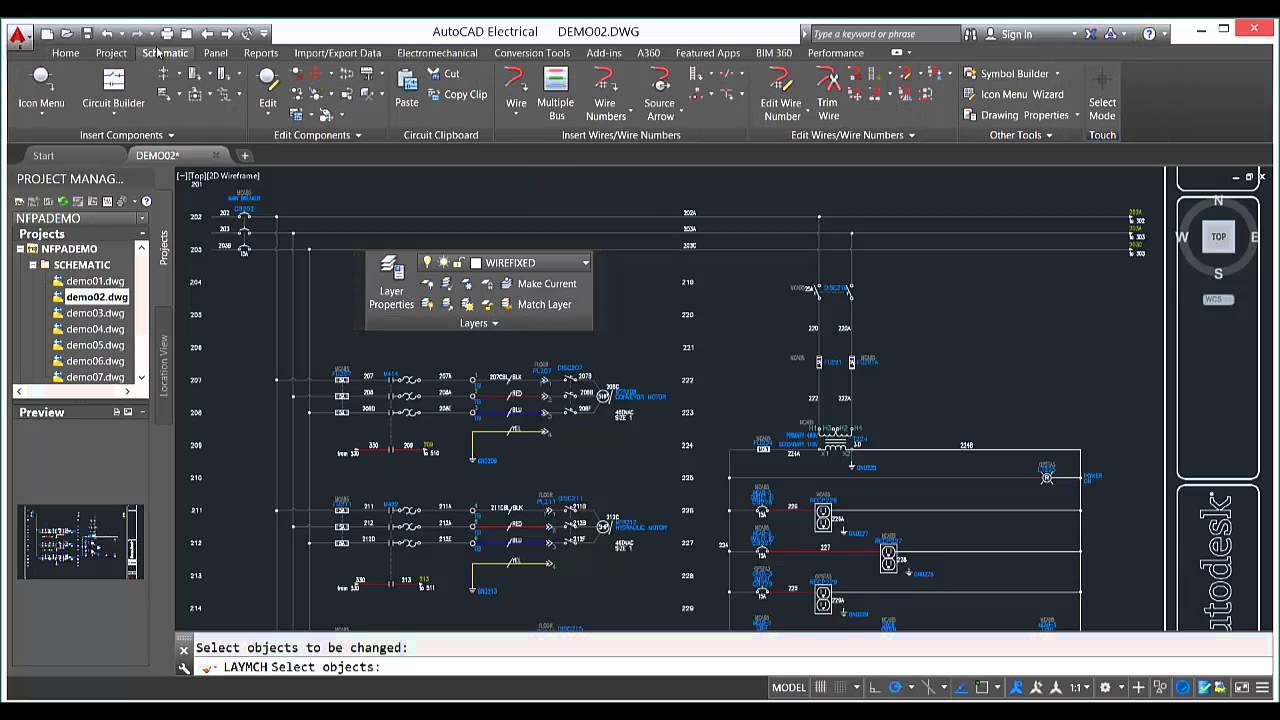Click the Cut circuit button
This screenshot has height=720, width=1280.
coord(443,73)
